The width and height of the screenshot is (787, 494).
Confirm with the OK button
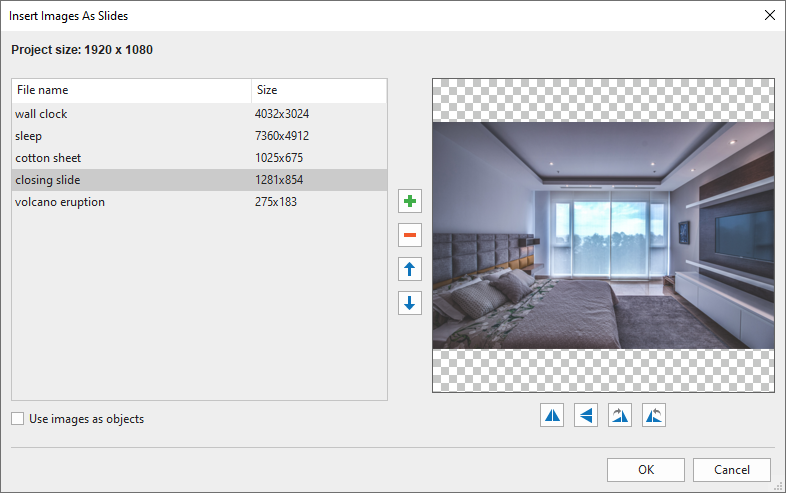click(x=645, y=470)
